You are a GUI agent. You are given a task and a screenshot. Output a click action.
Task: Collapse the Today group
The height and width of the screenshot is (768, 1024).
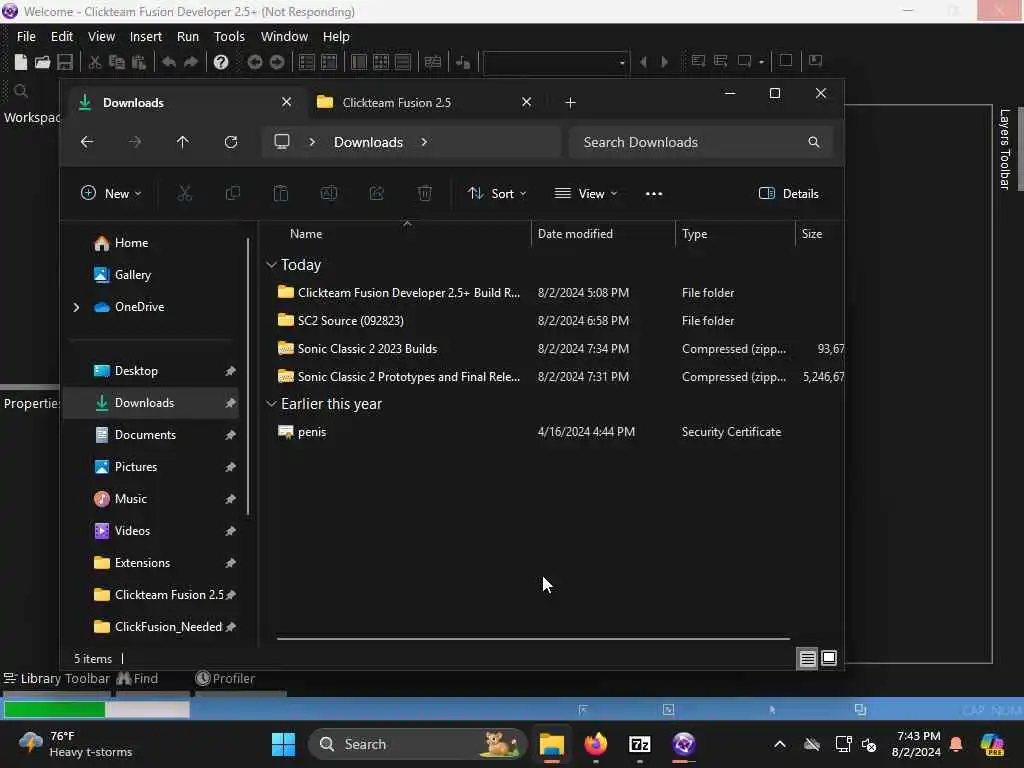(x=271, y=264)
